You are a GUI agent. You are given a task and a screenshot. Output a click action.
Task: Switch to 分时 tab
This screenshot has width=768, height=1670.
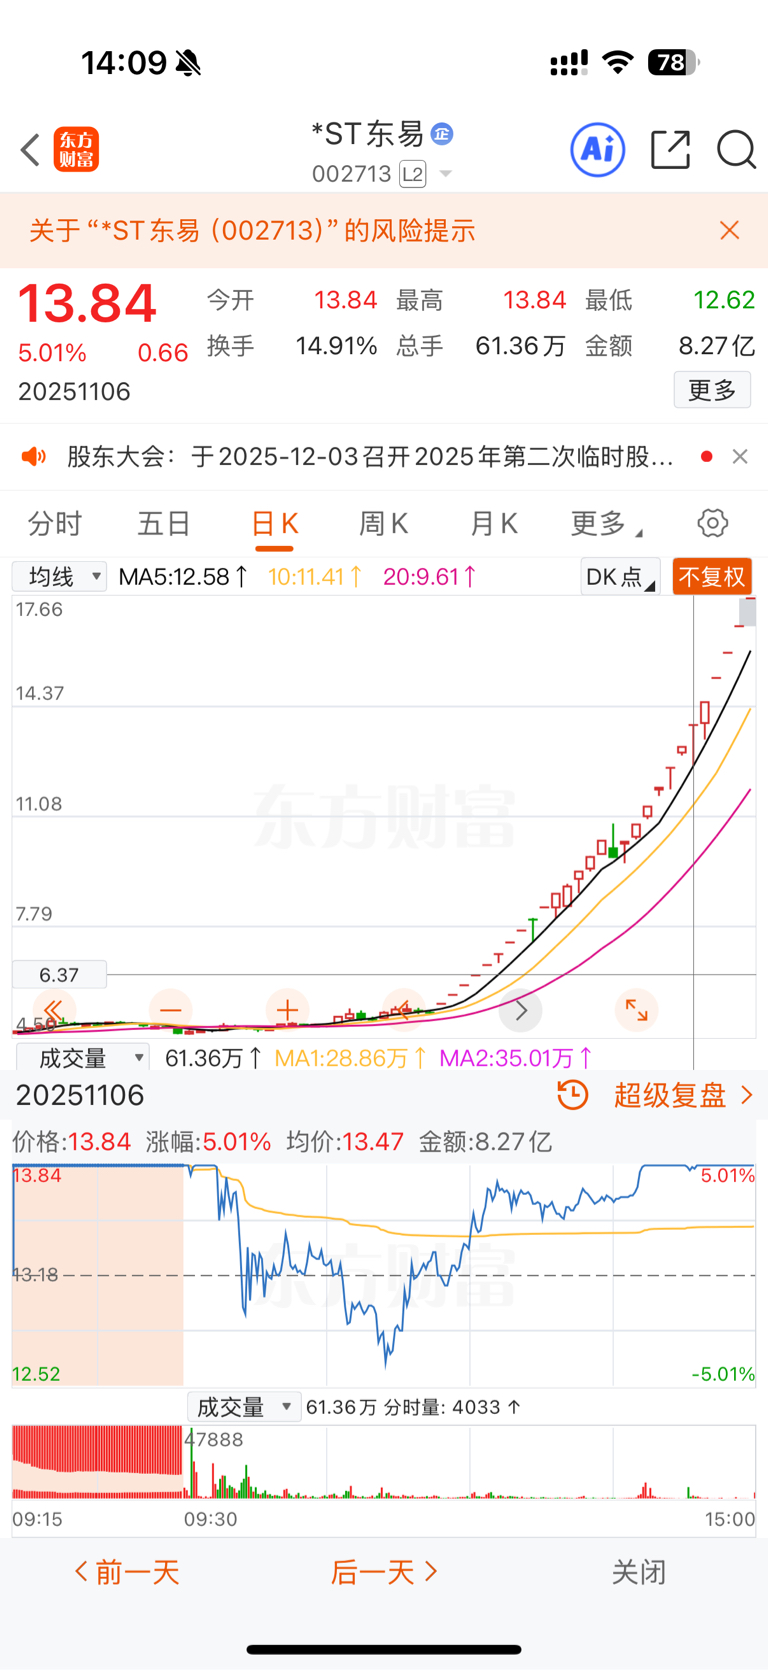[55, 523]
